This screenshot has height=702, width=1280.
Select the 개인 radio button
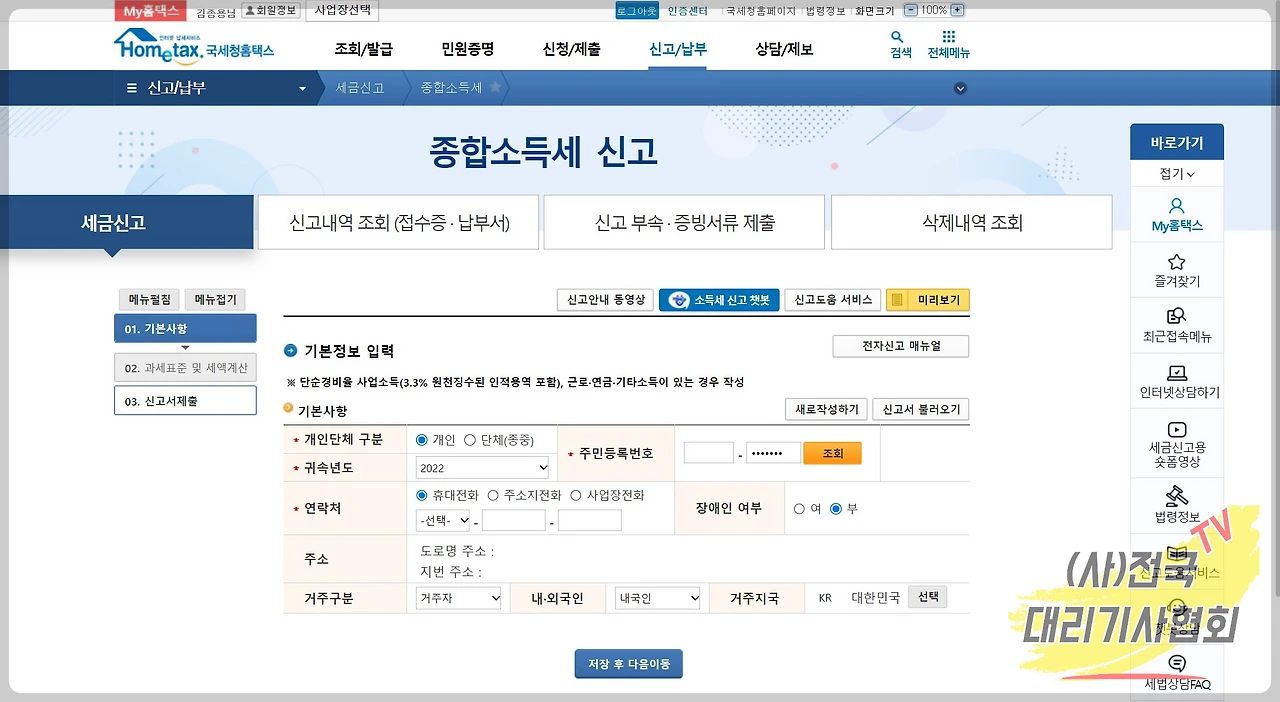pyautogui.click(x=422, y=440)
